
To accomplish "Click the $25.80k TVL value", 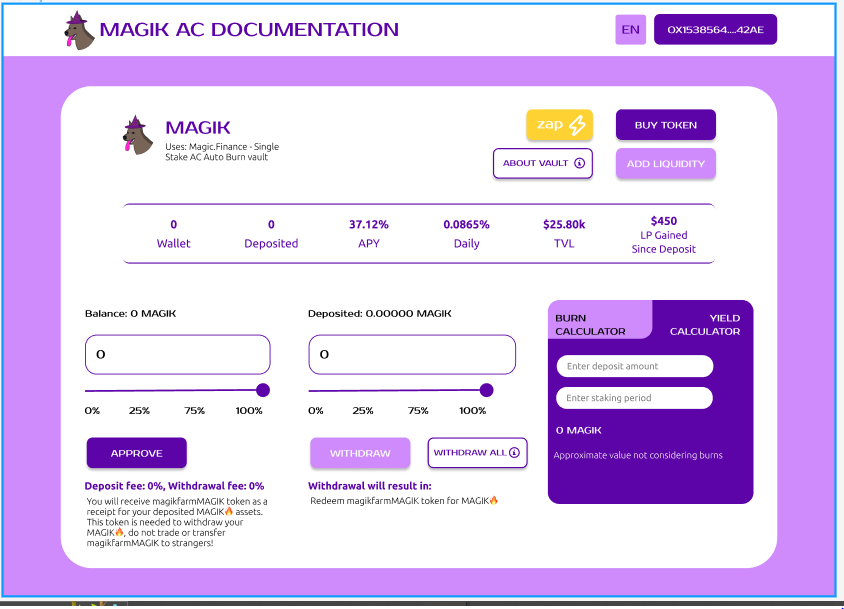I will coord(564,225).
